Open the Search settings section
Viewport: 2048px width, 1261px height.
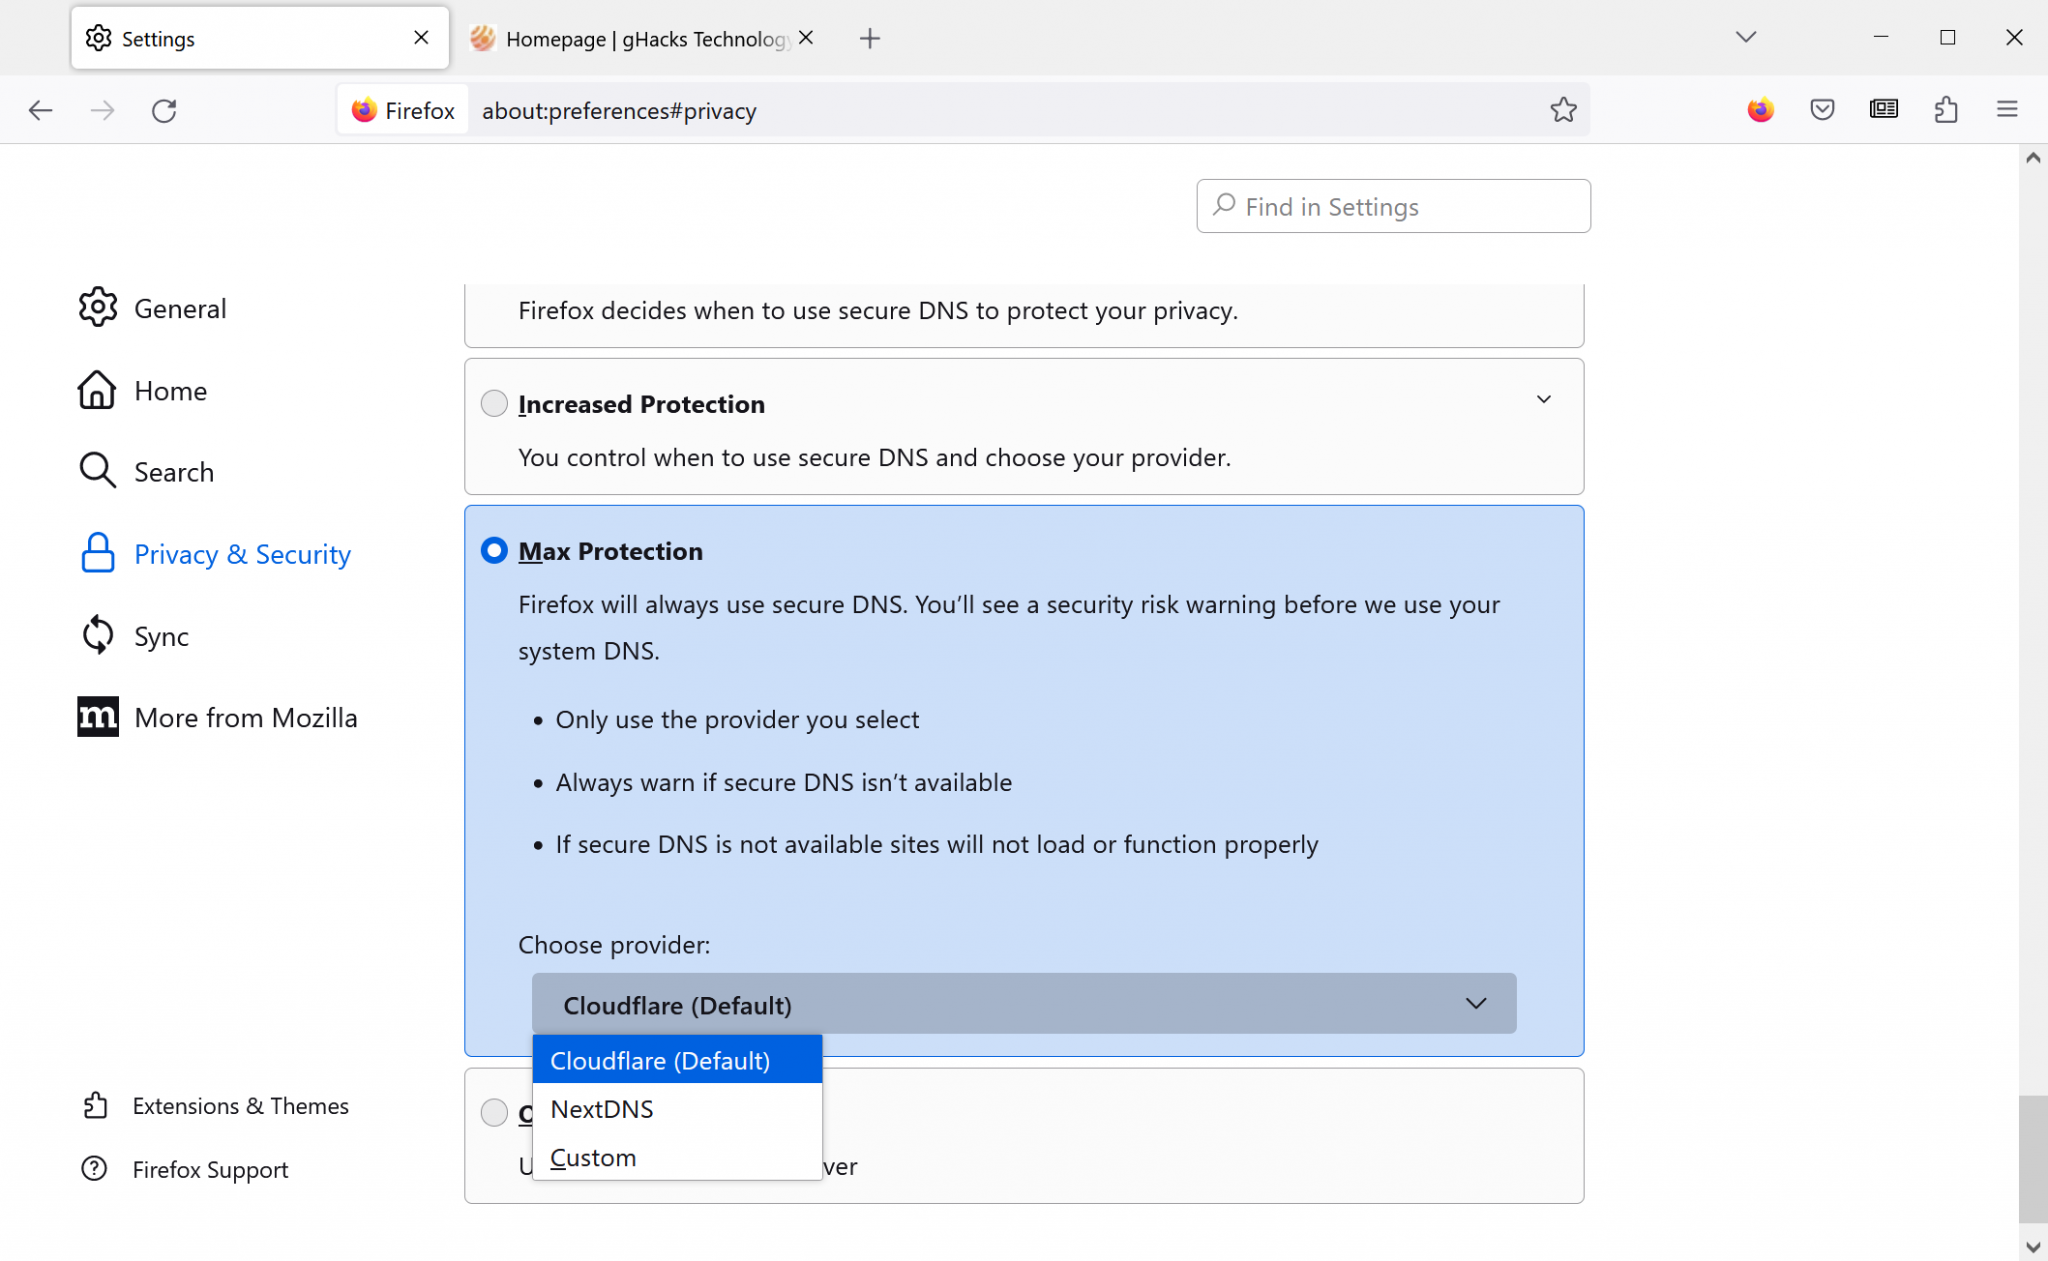[174, 471]
